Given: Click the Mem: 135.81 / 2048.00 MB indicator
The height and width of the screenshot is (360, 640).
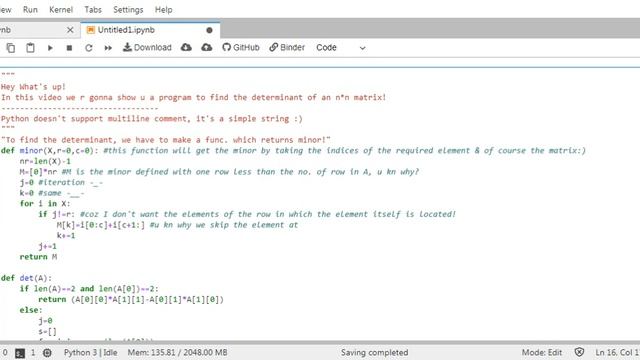Looking at the screenshot, I should tap(177, 352).
